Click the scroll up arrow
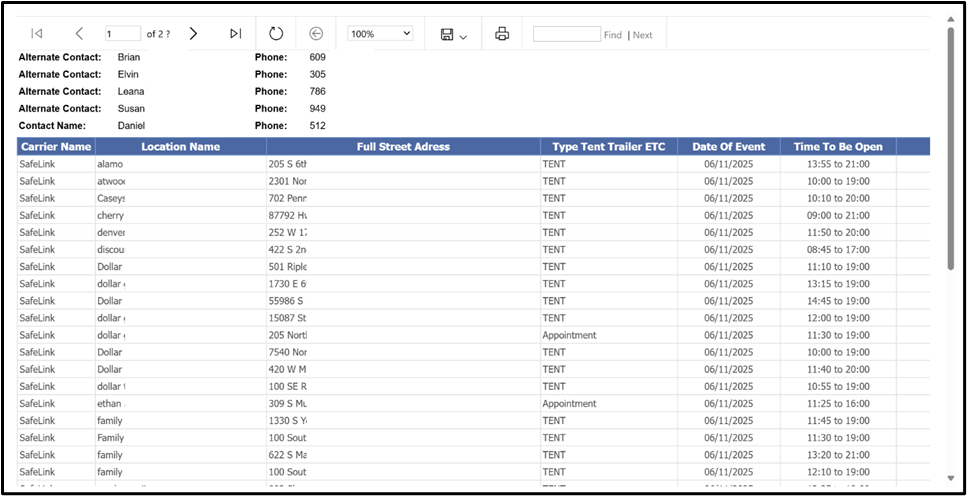This screenshot has width=967, height=496. (x=950, y=20)
